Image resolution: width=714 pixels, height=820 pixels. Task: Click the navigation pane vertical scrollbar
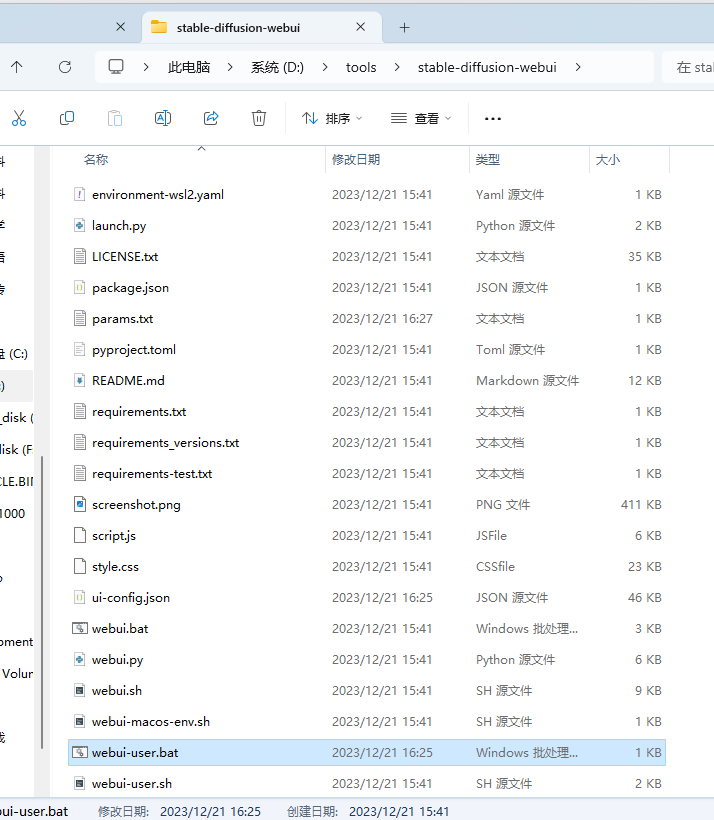pos(42,601)
